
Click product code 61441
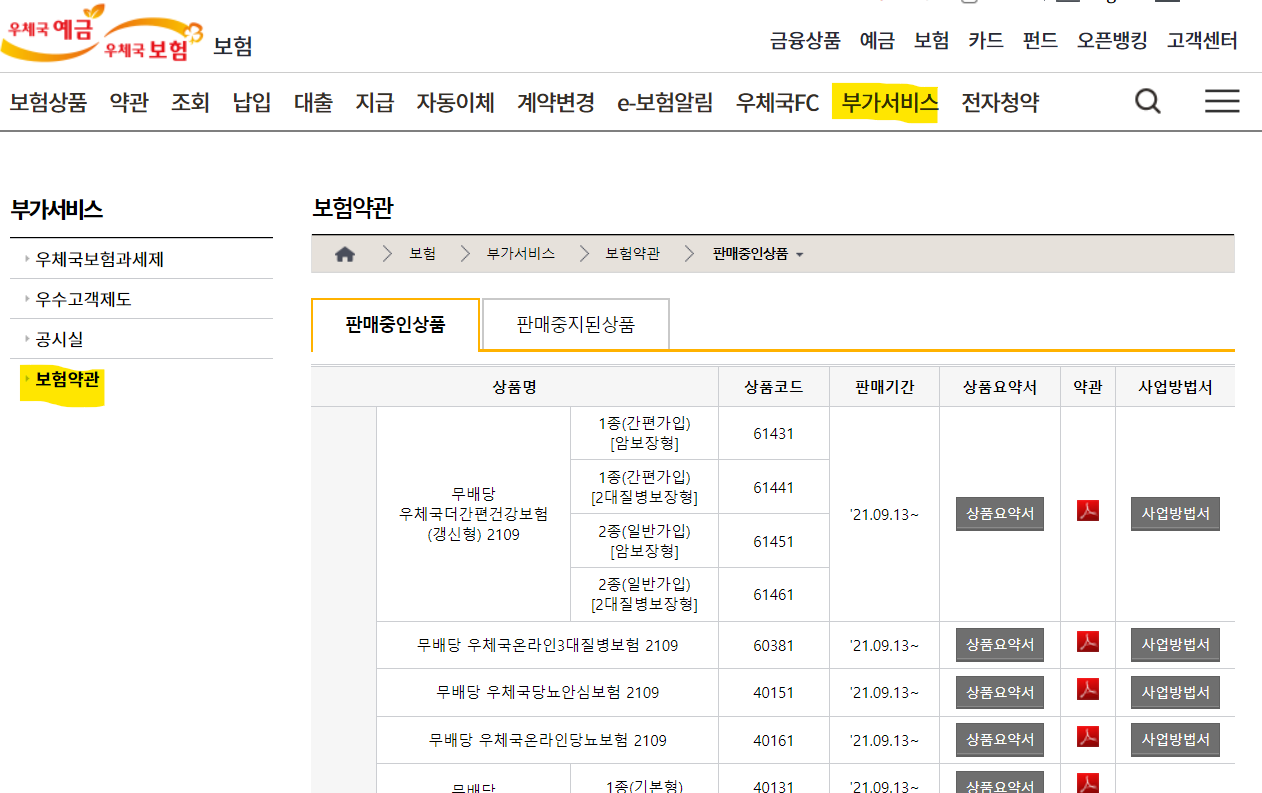tap(773, 487)
